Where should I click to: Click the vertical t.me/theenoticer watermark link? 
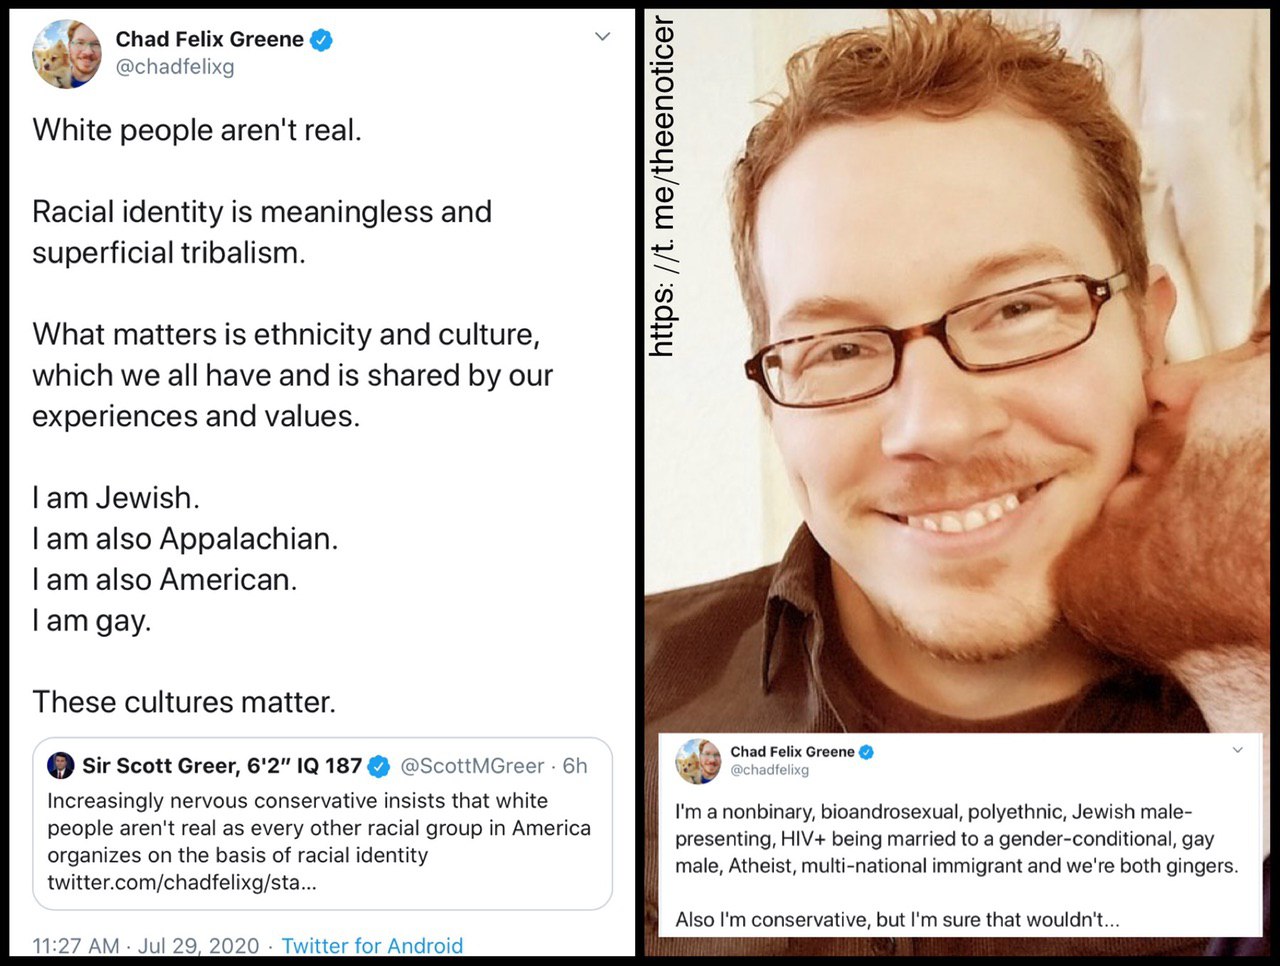(662, 187)
